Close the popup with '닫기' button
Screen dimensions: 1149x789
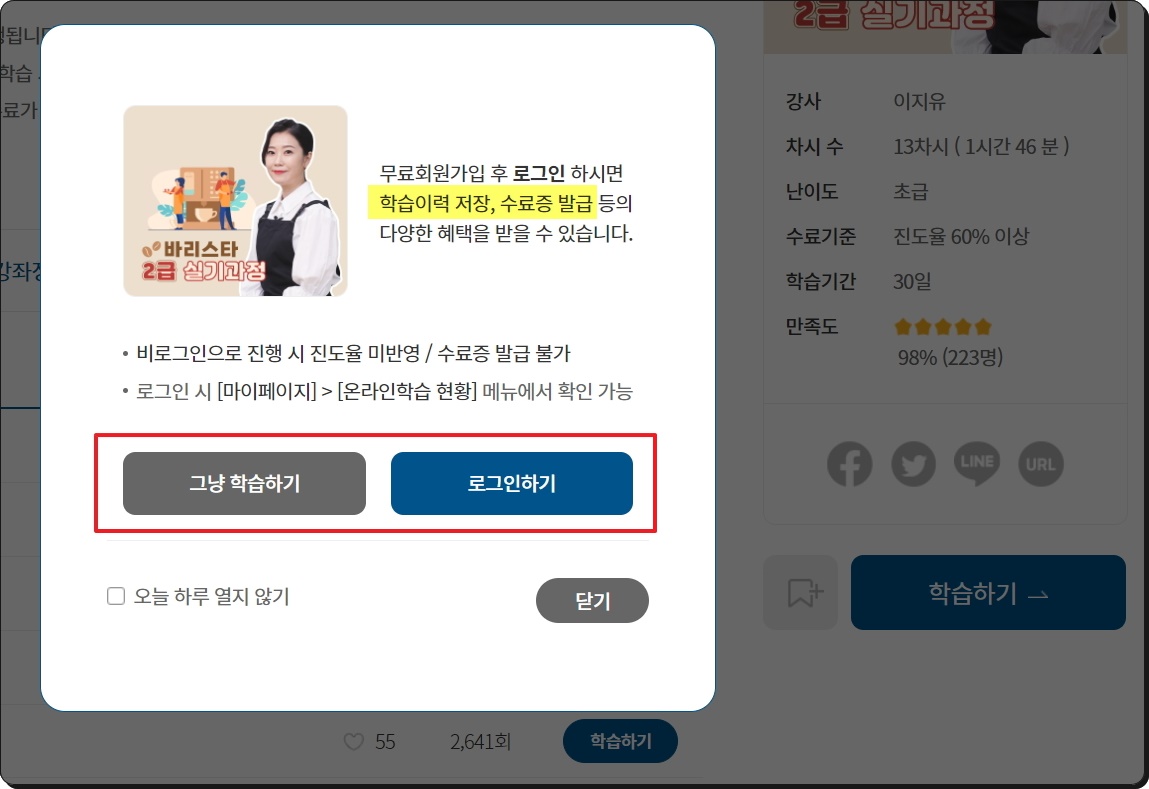coord(592,601)
